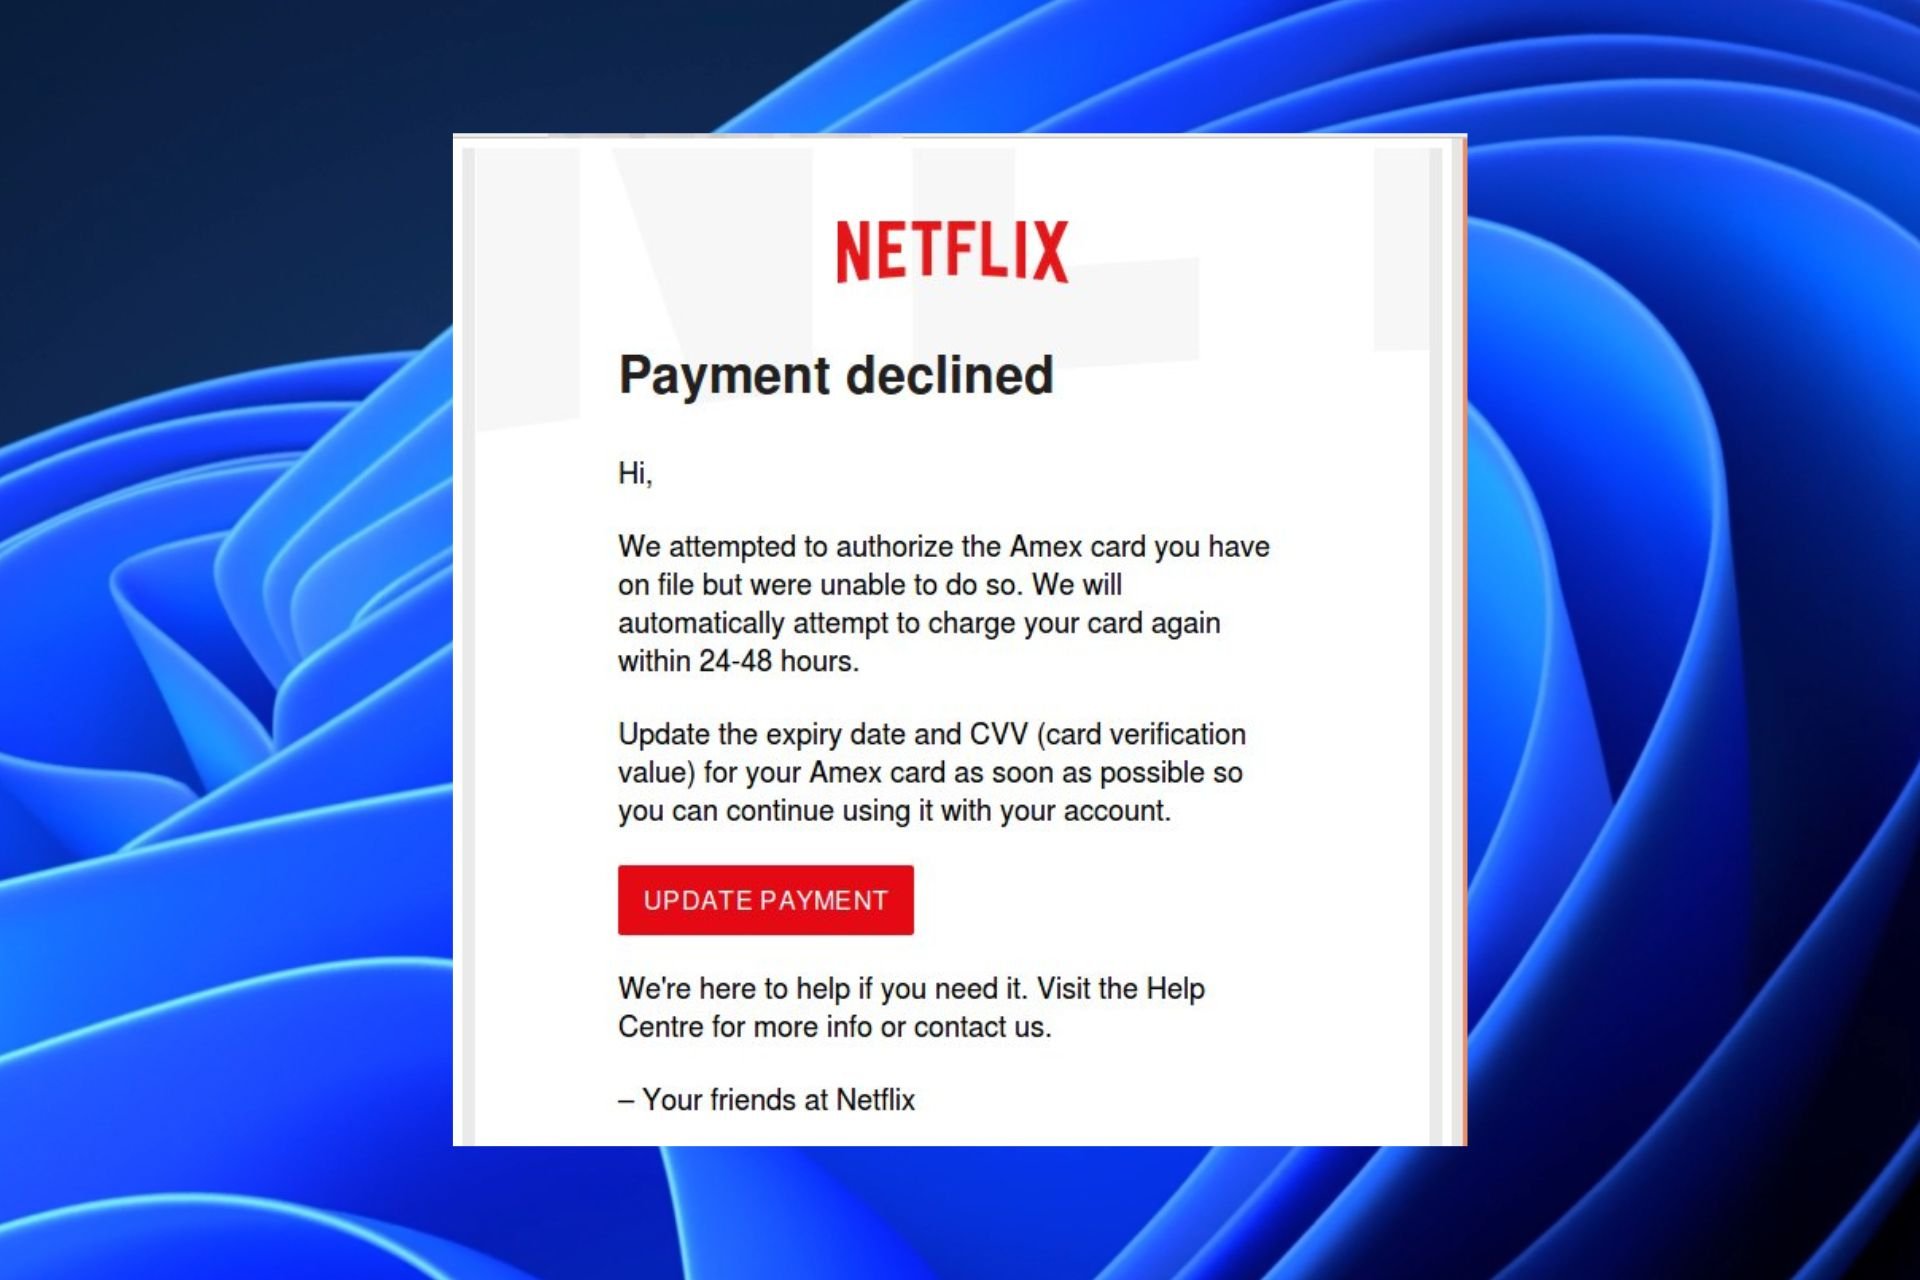Click the '24-48 hours' text
This screenshot has width=1920, height=1280.
pos(777,661)
